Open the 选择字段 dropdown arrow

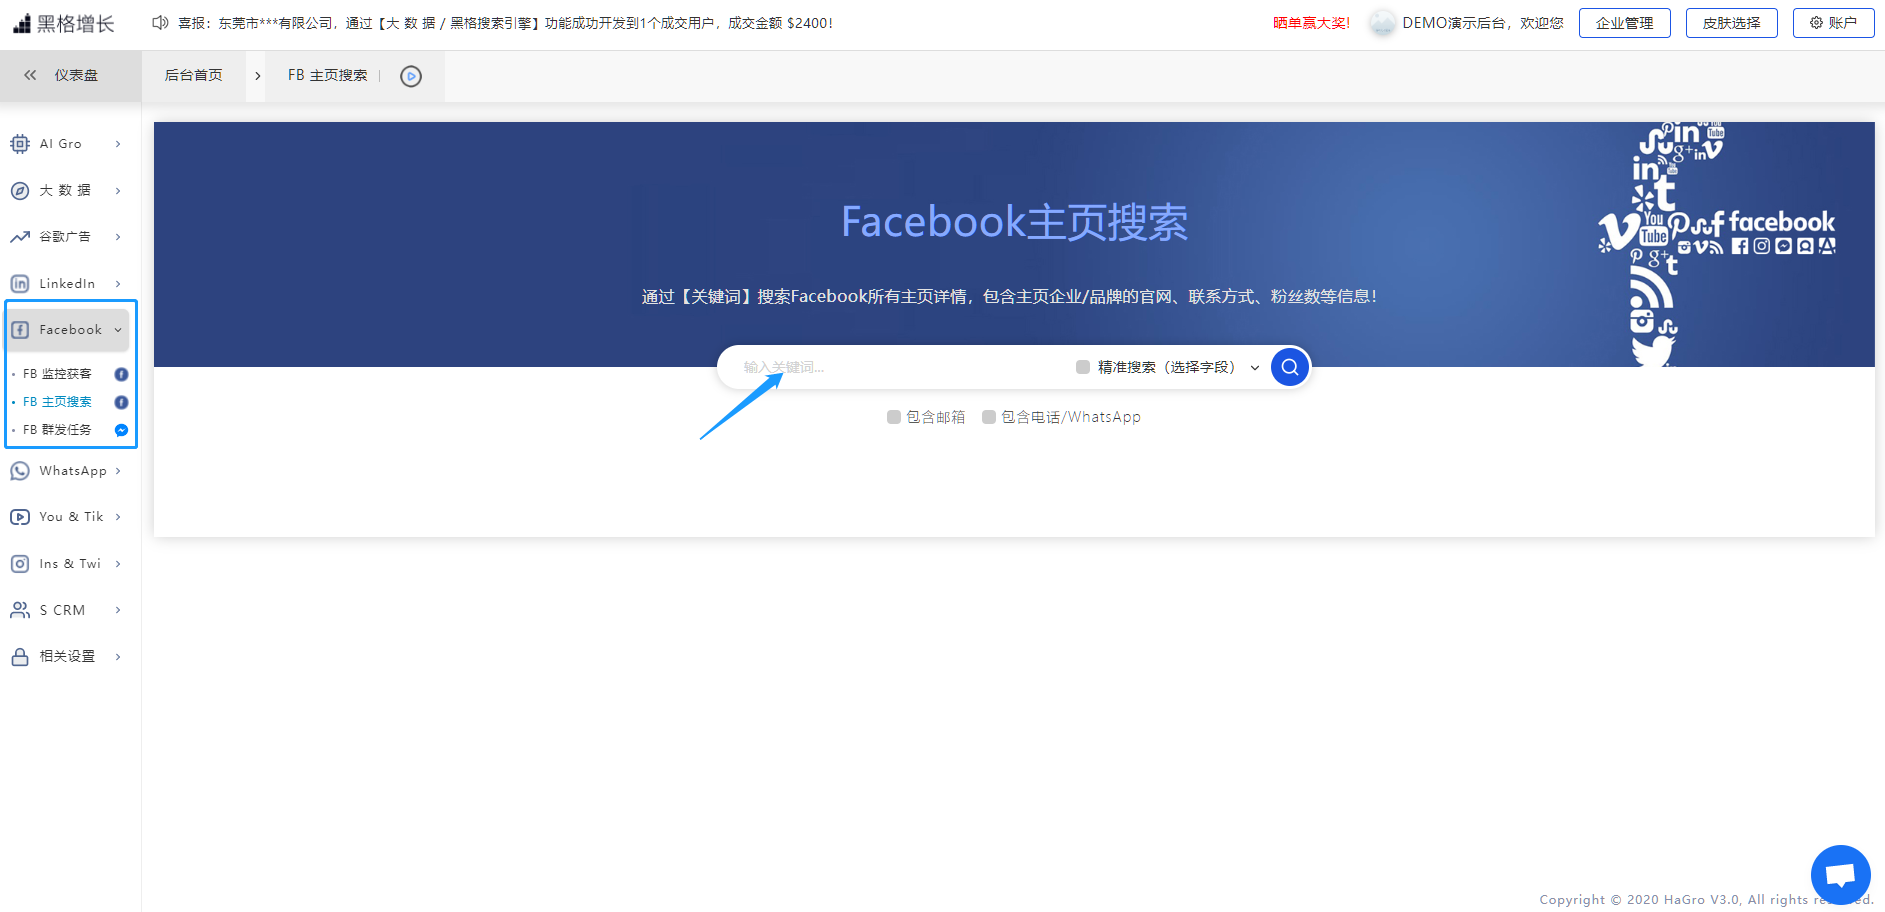click(1255, 368)
